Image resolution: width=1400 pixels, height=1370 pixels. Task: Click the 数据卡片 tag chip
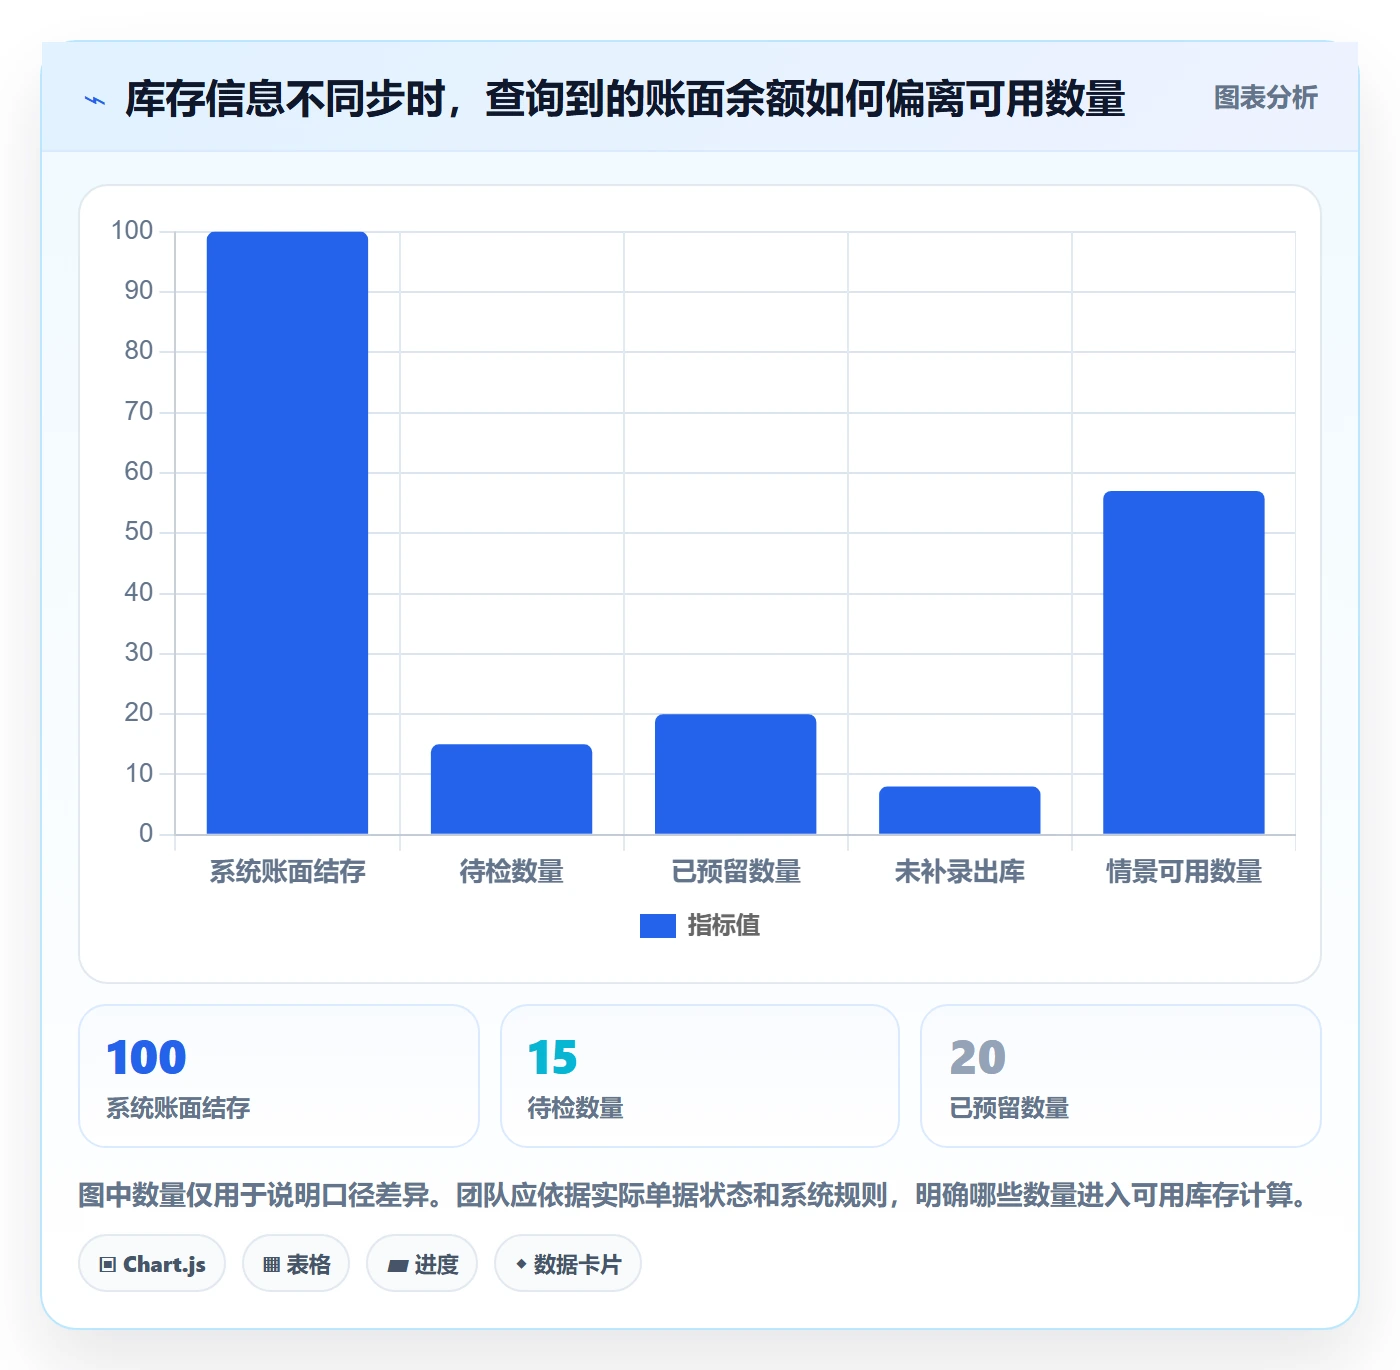pyautogui.click(x=568, y=1264)
